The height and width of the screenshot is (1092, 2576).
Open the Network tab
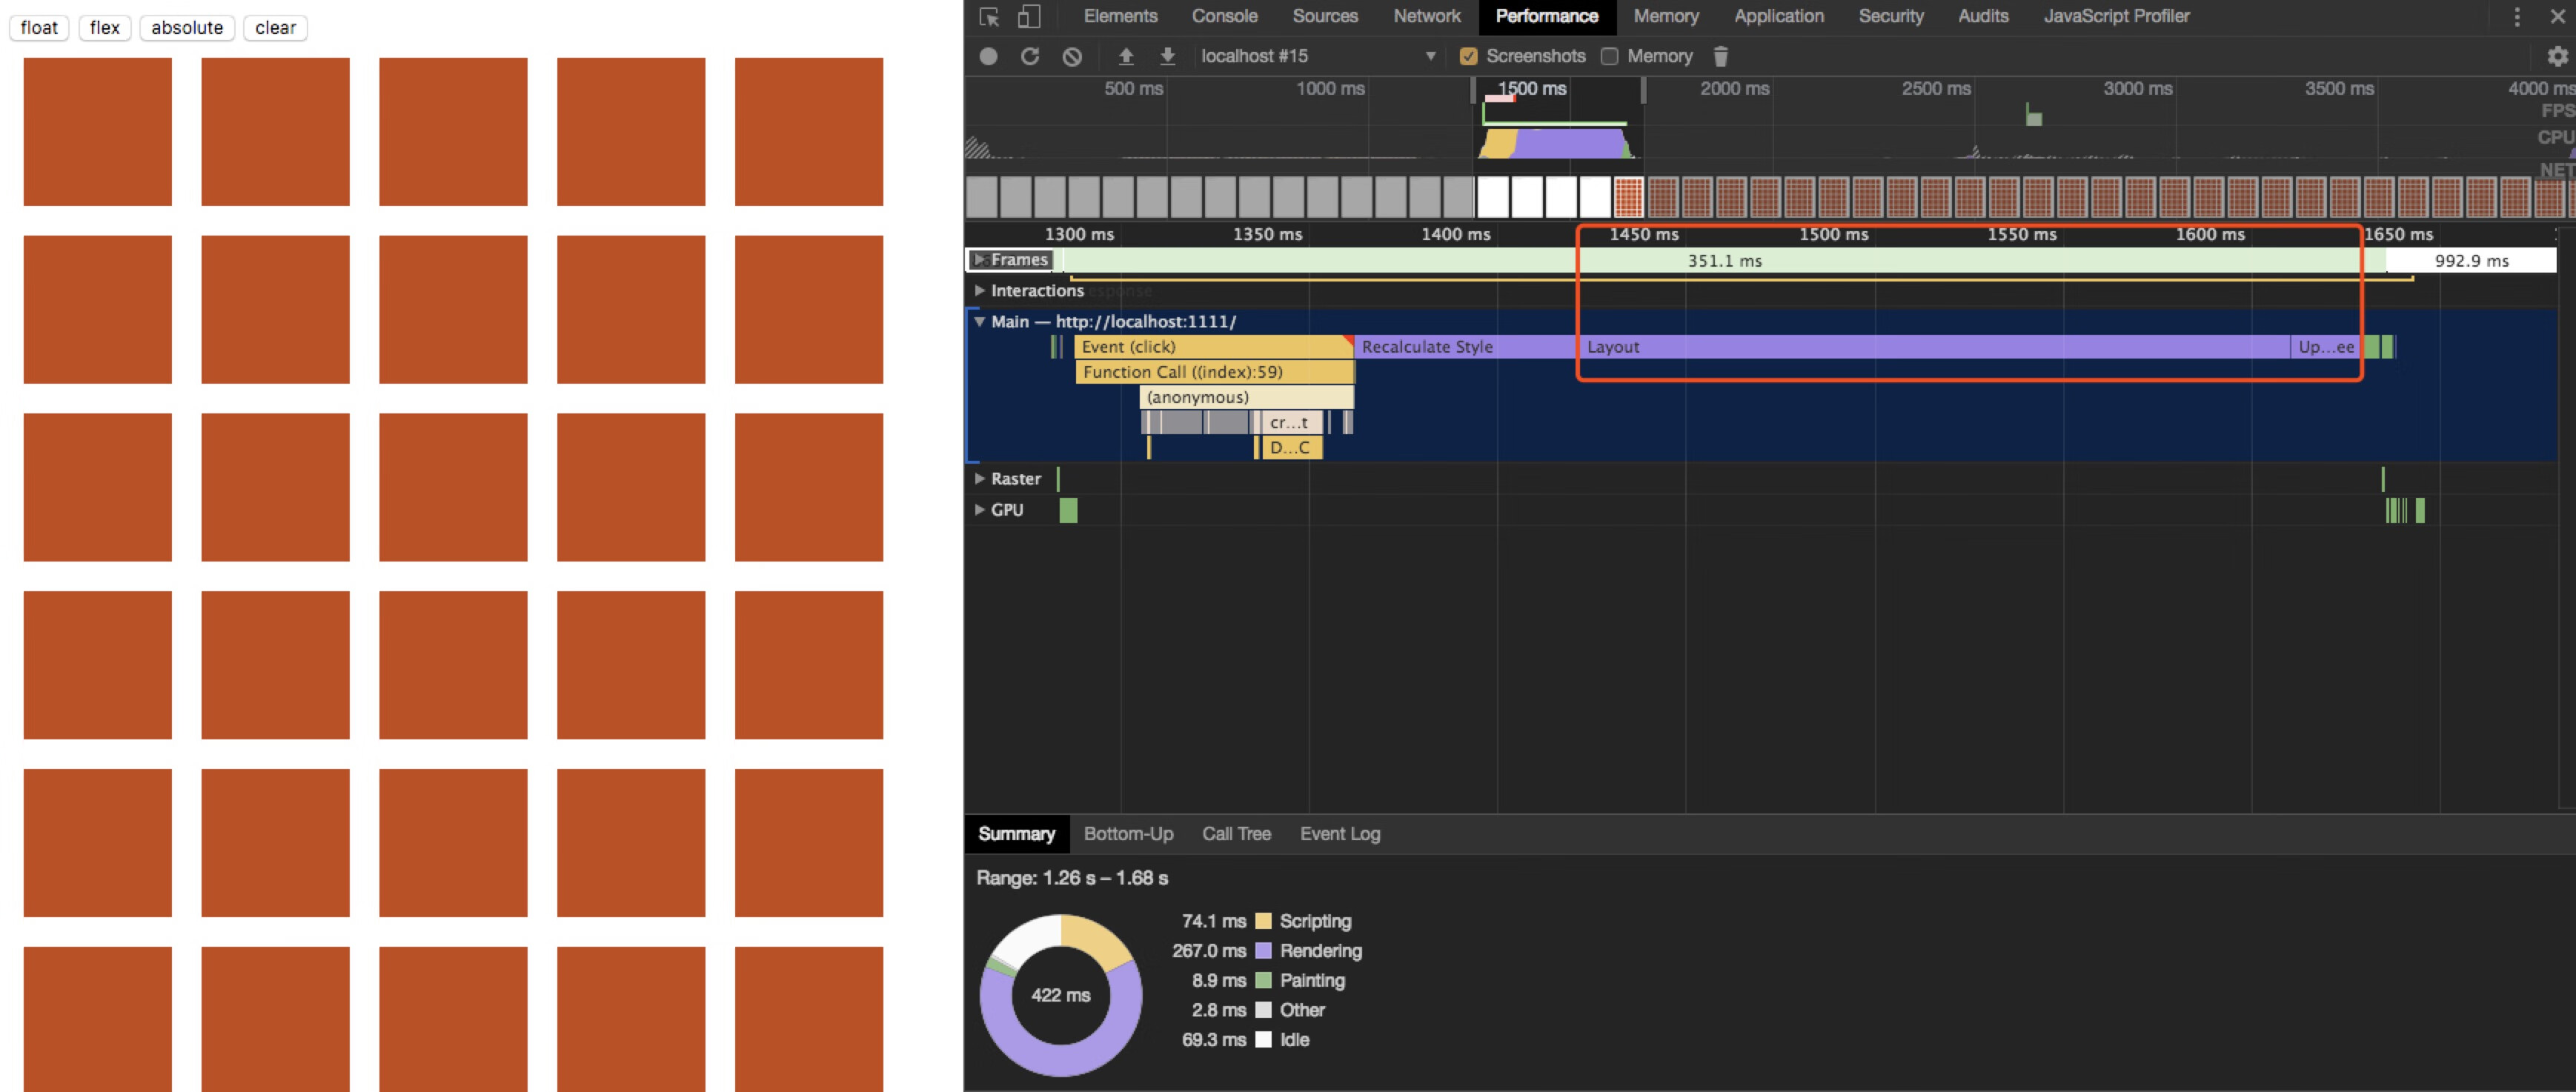point(1427,17)
